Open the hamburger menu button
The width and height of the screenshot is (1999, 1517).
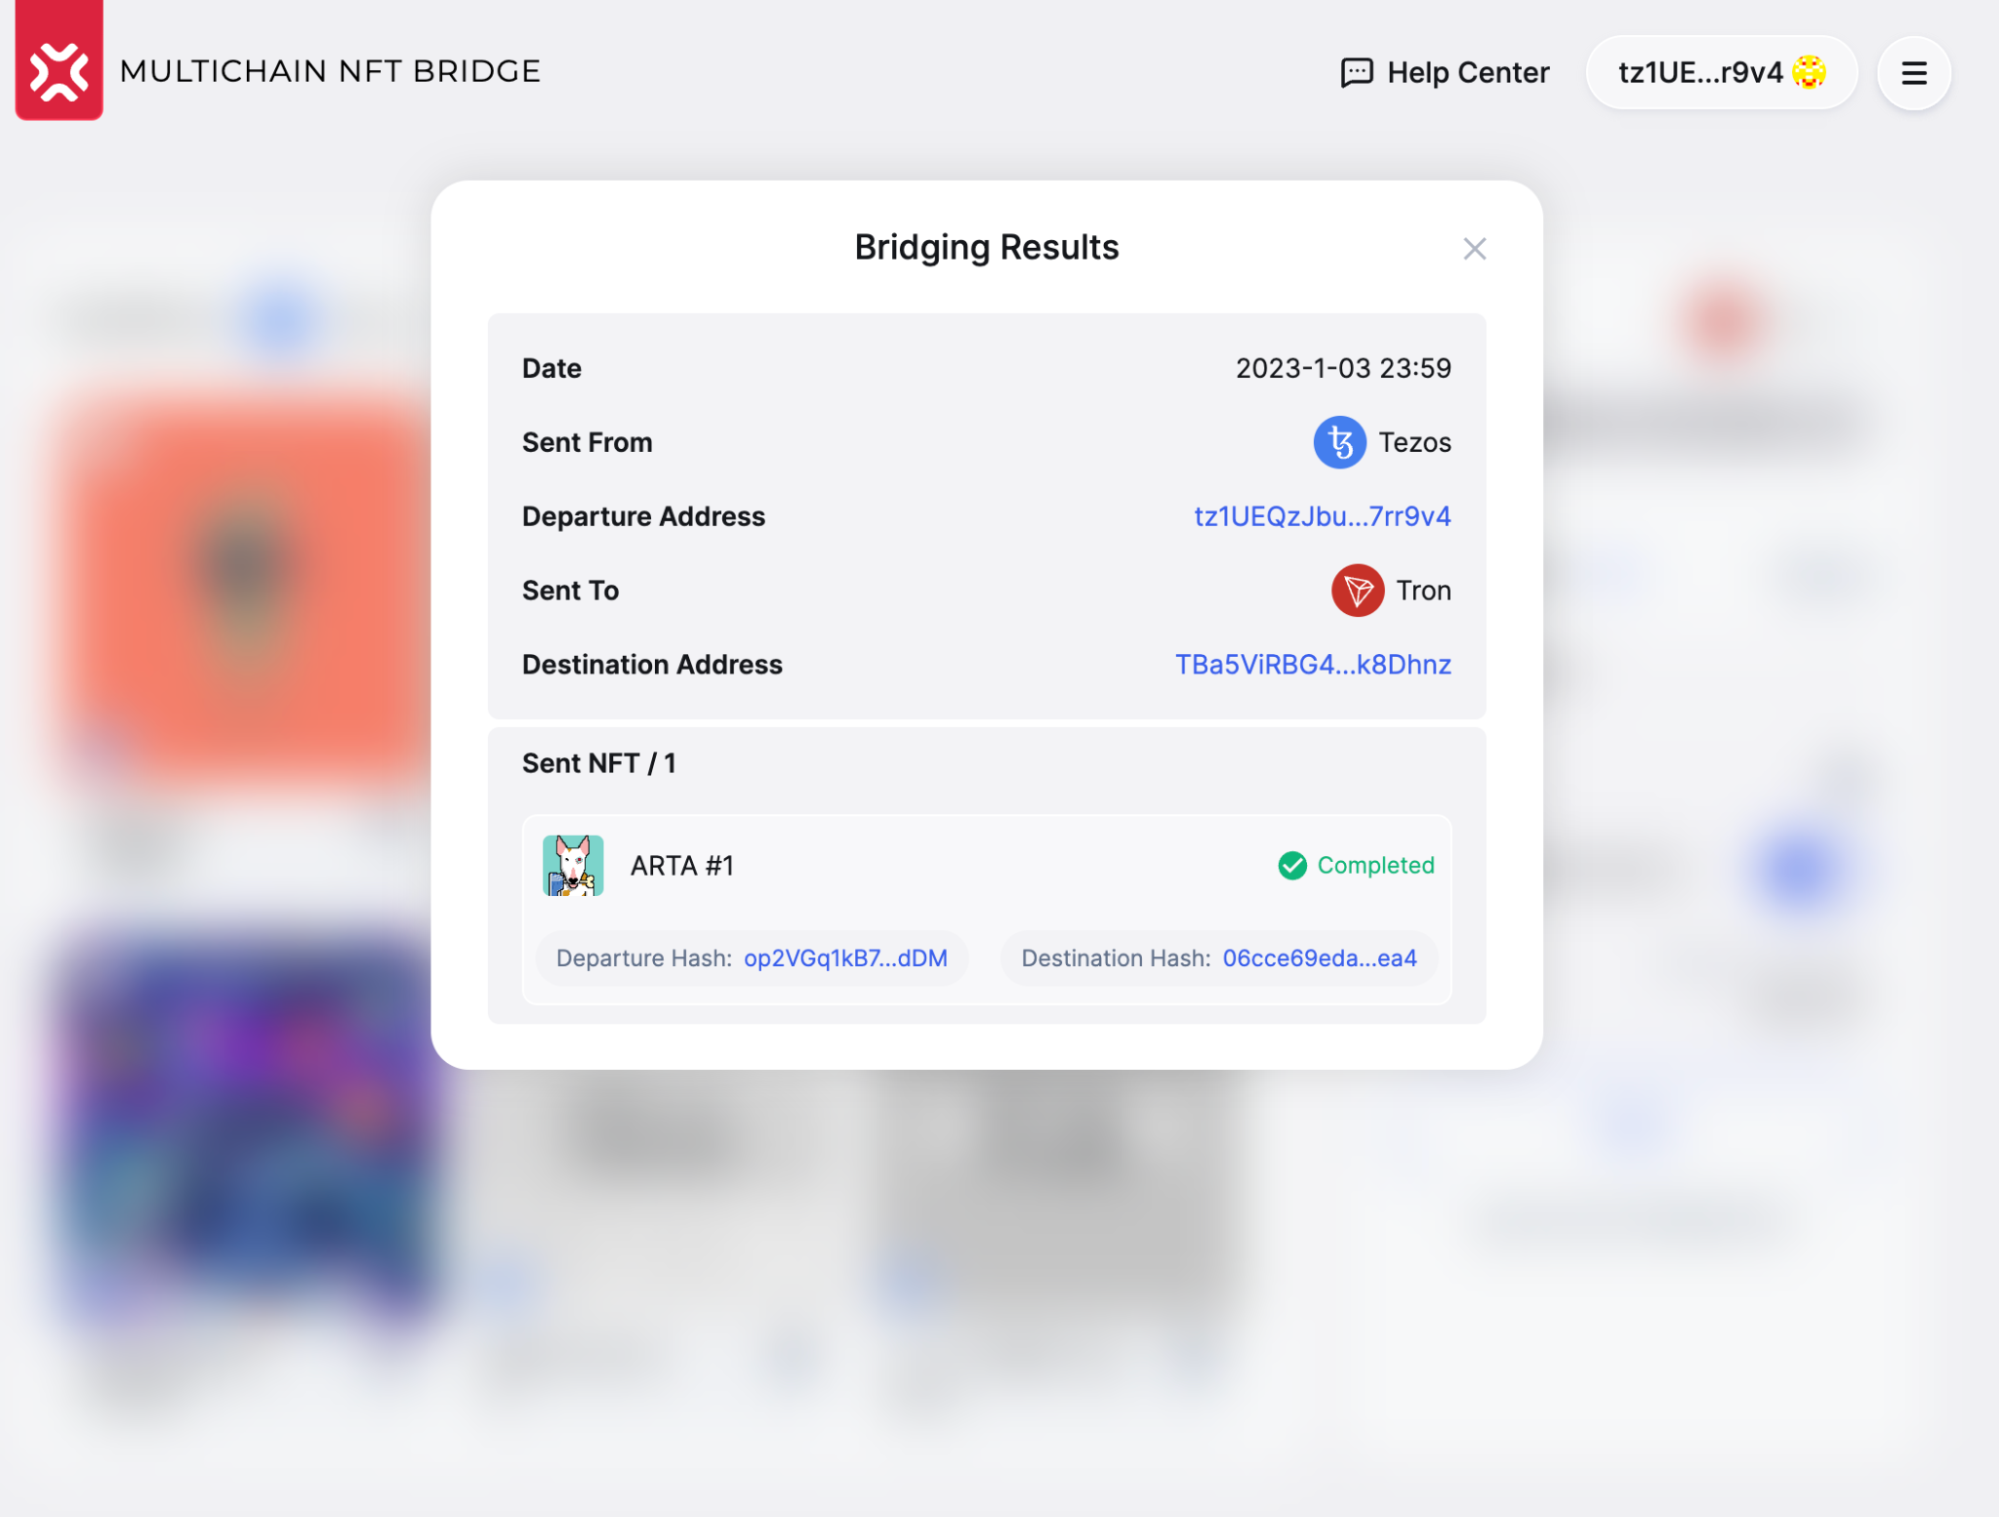click(1913, 73)
